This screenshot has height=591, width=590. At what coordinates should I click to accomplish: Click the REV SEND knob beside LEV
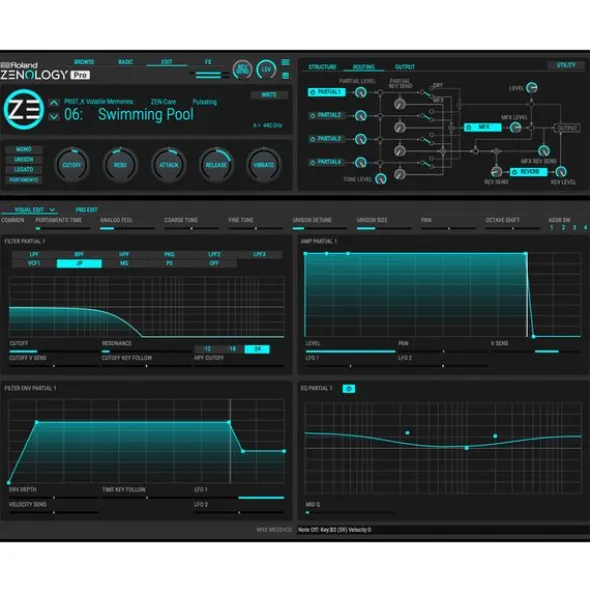[x=242, y=69]
